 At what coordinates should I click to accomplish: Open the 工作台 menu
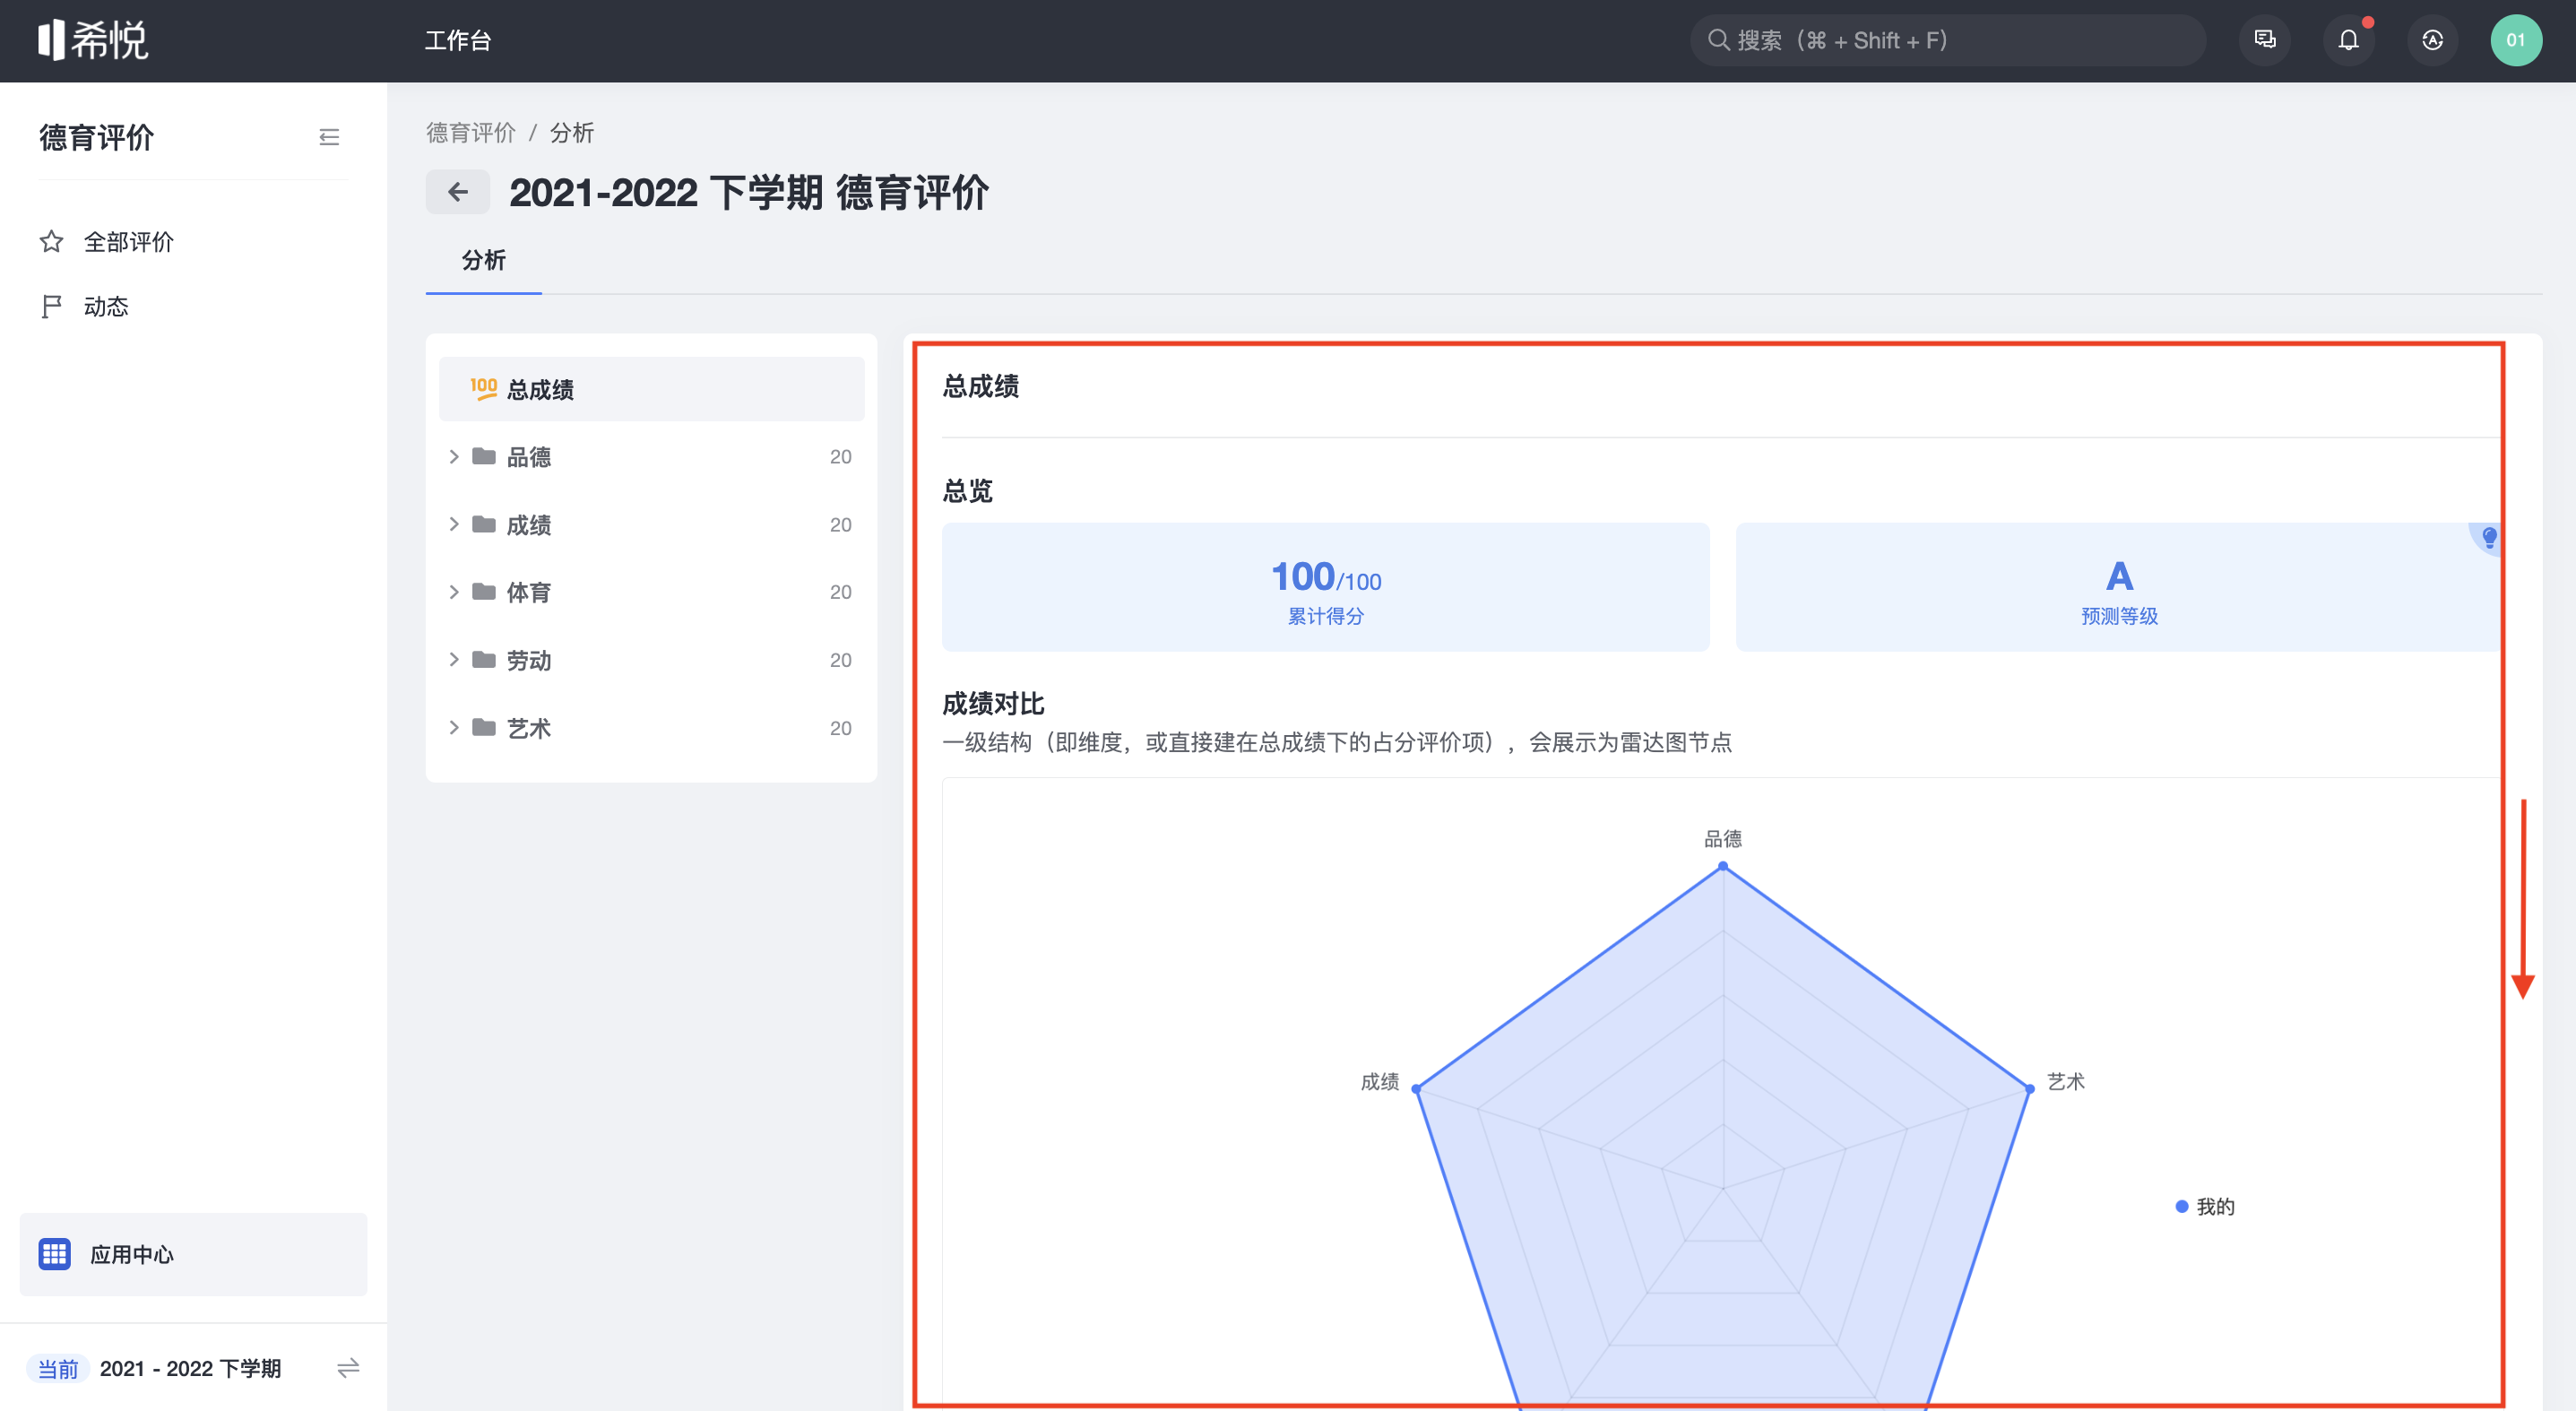point(458,40)
